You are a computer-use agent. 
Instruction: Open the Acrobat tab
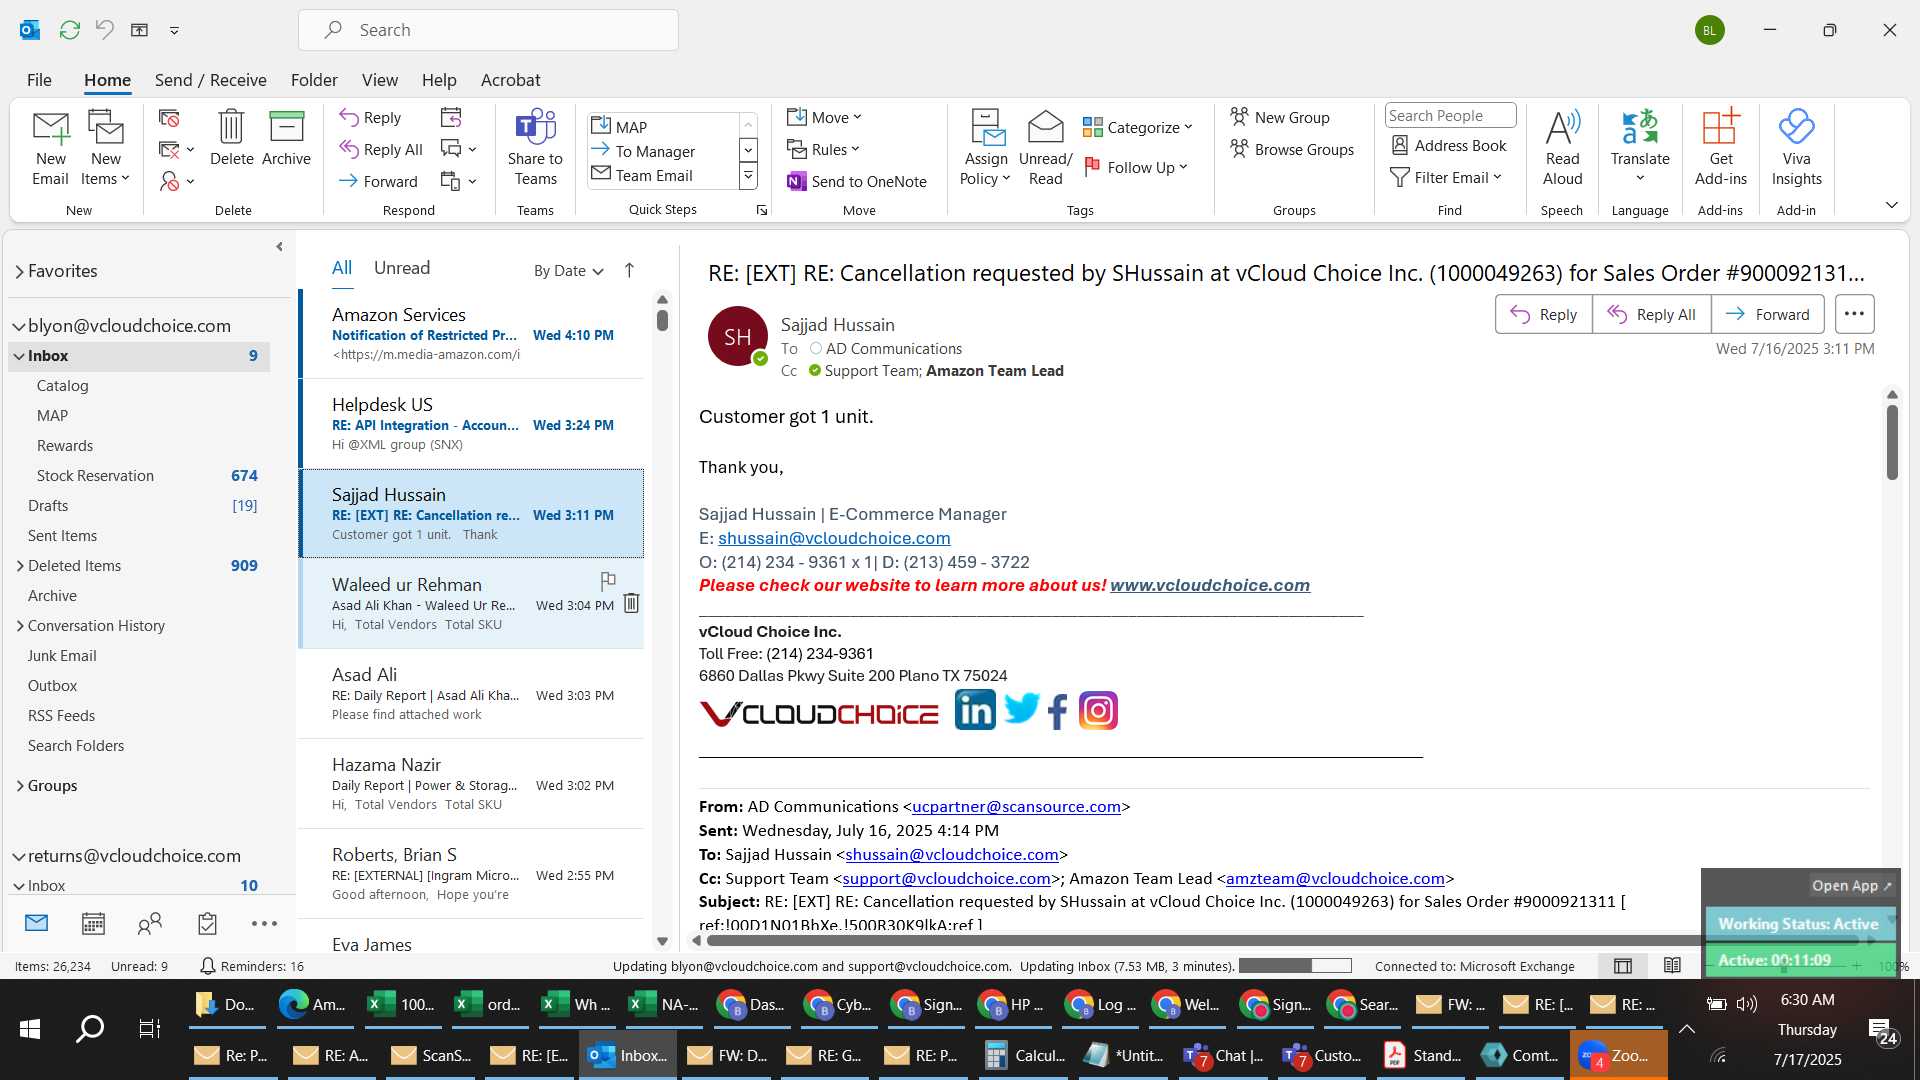pos(510,80)
